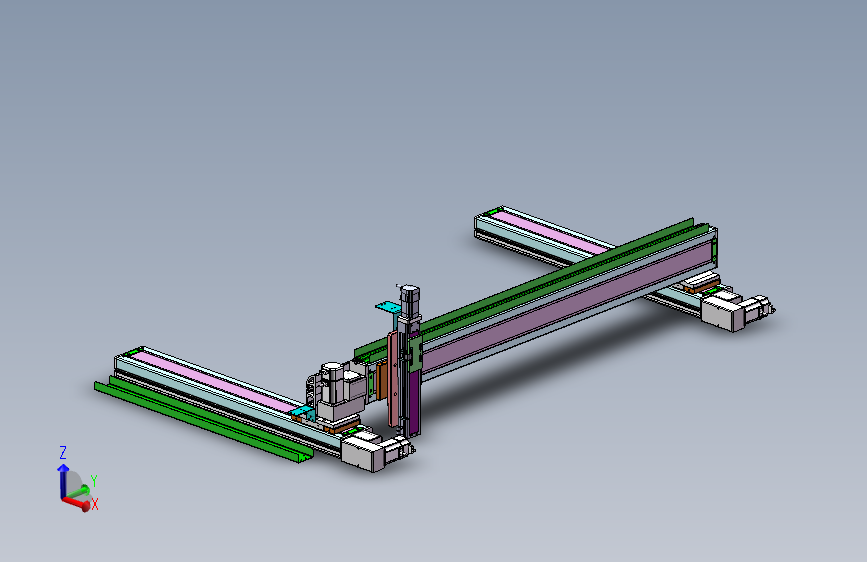Select the cyan bracket beside the vertical motor

click(x=389, y=307)
